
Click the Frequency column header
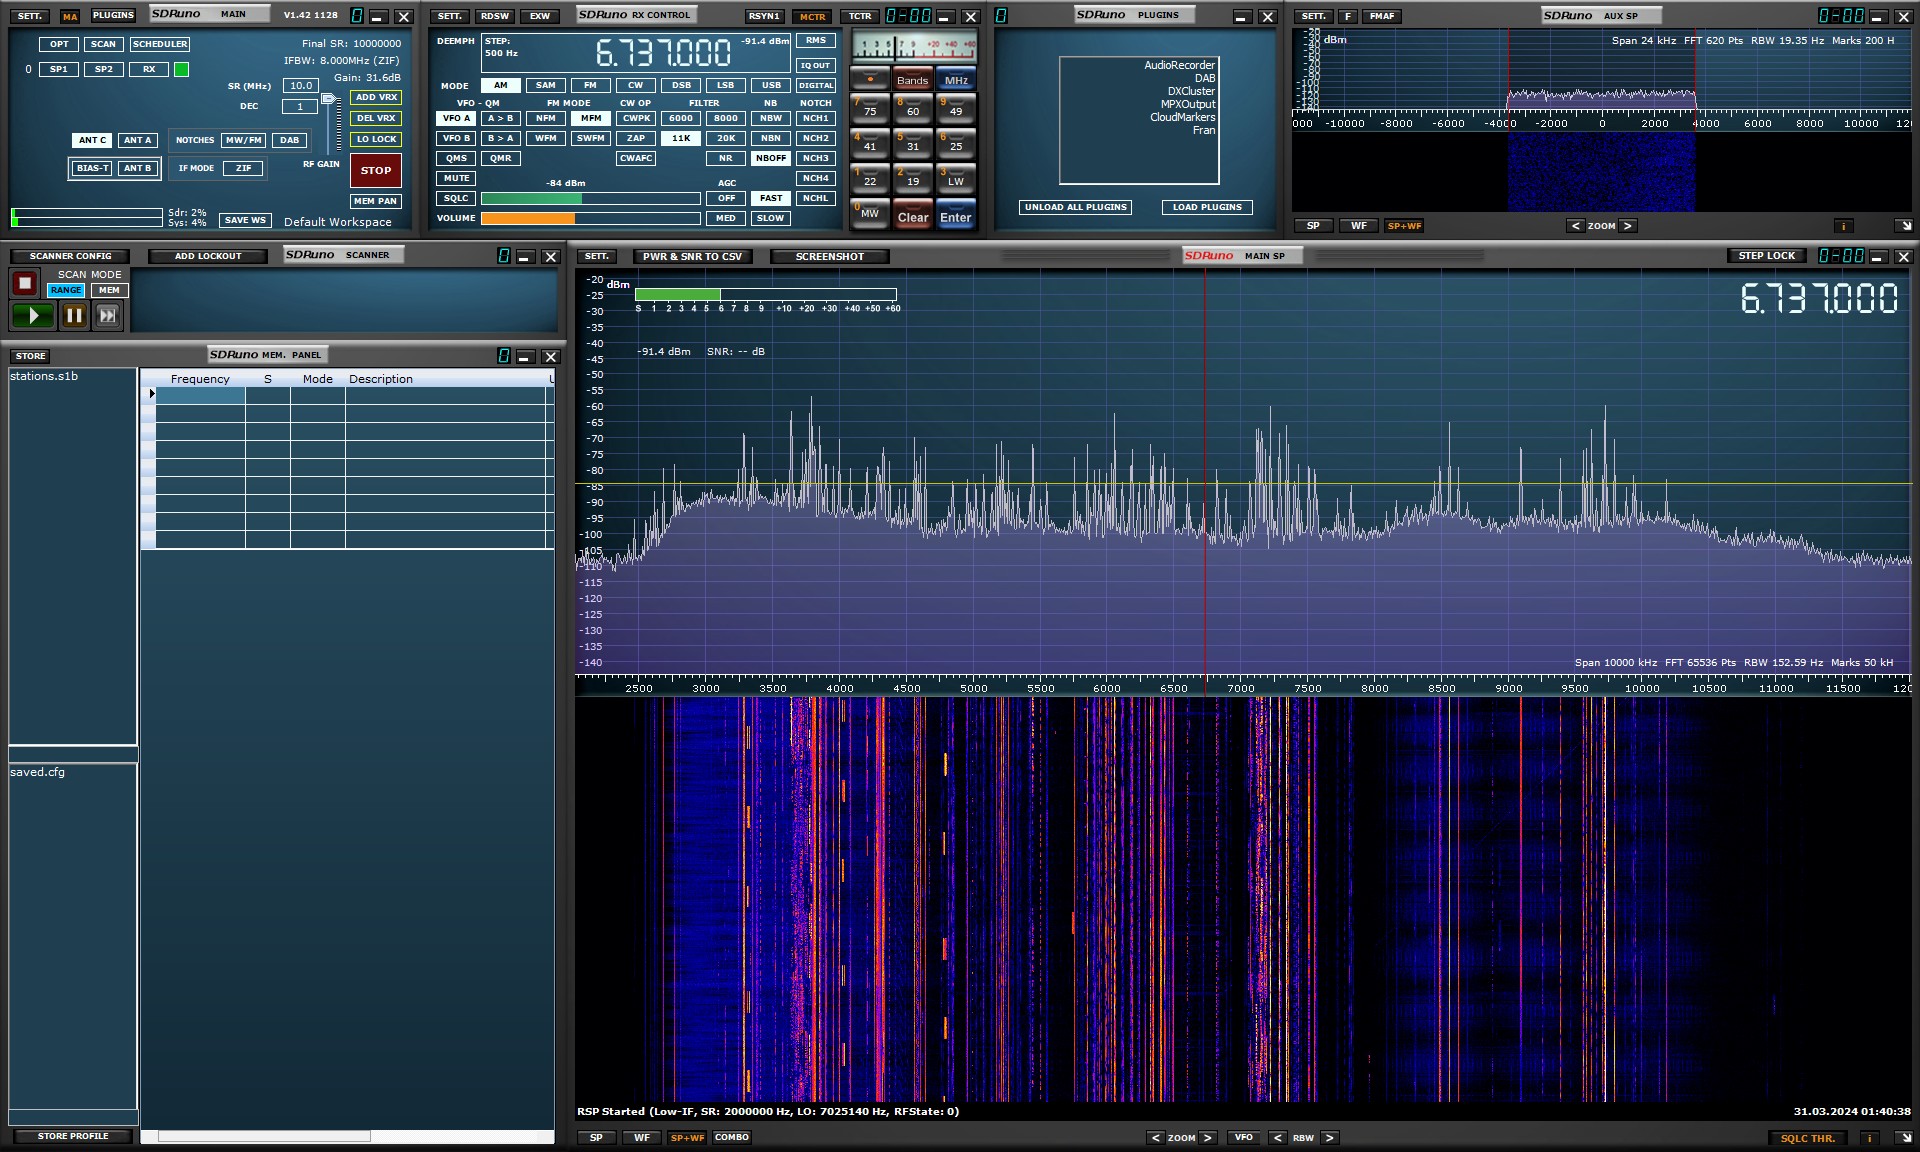pyautogui.click(x=200, y=379)
